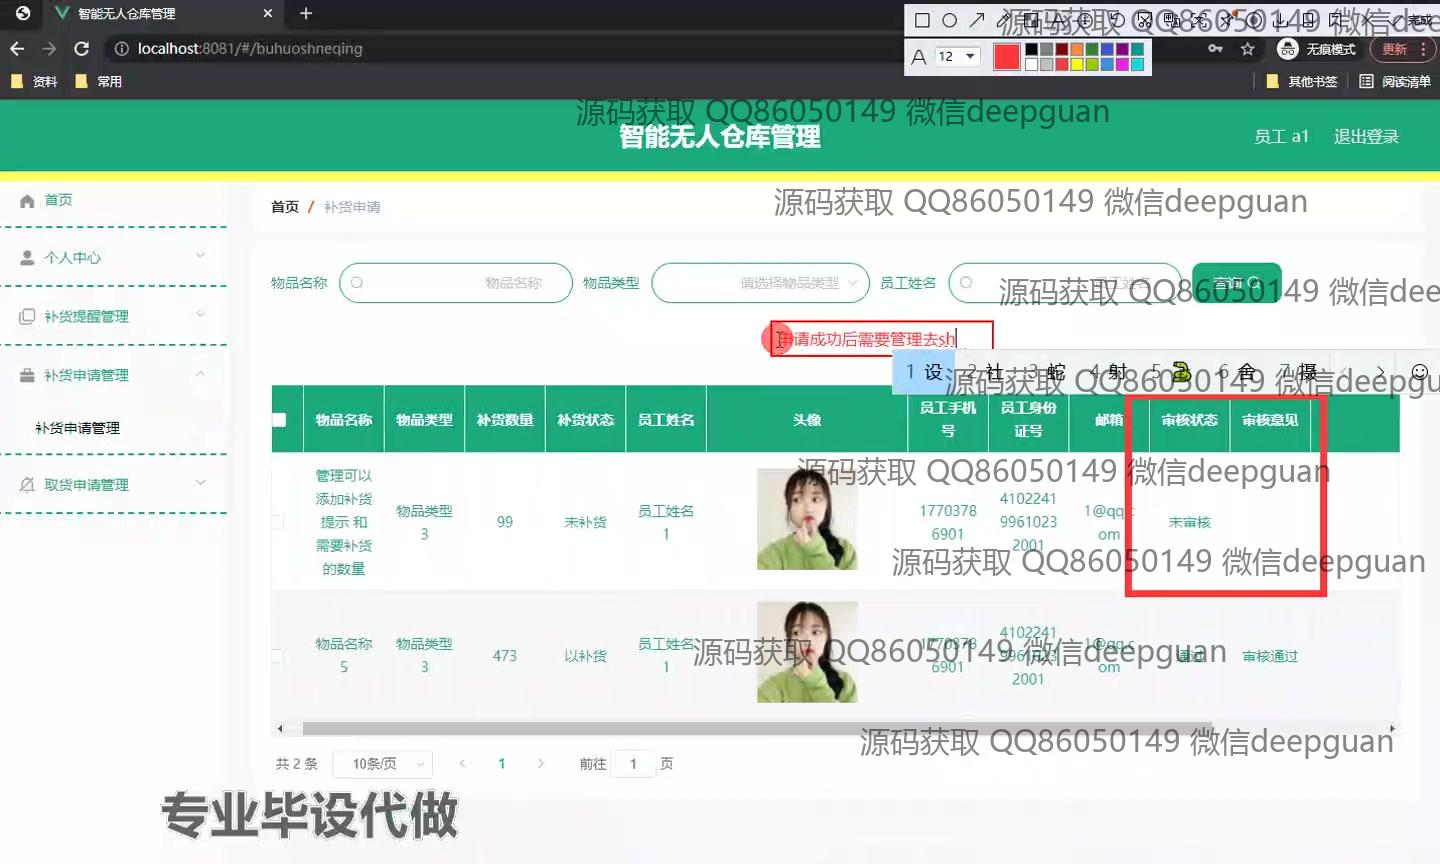This screenshot has width=1440, height=864.
Task: Check the row with 补货数量 99
Action: pyautogui.click(x=278, y=522)
